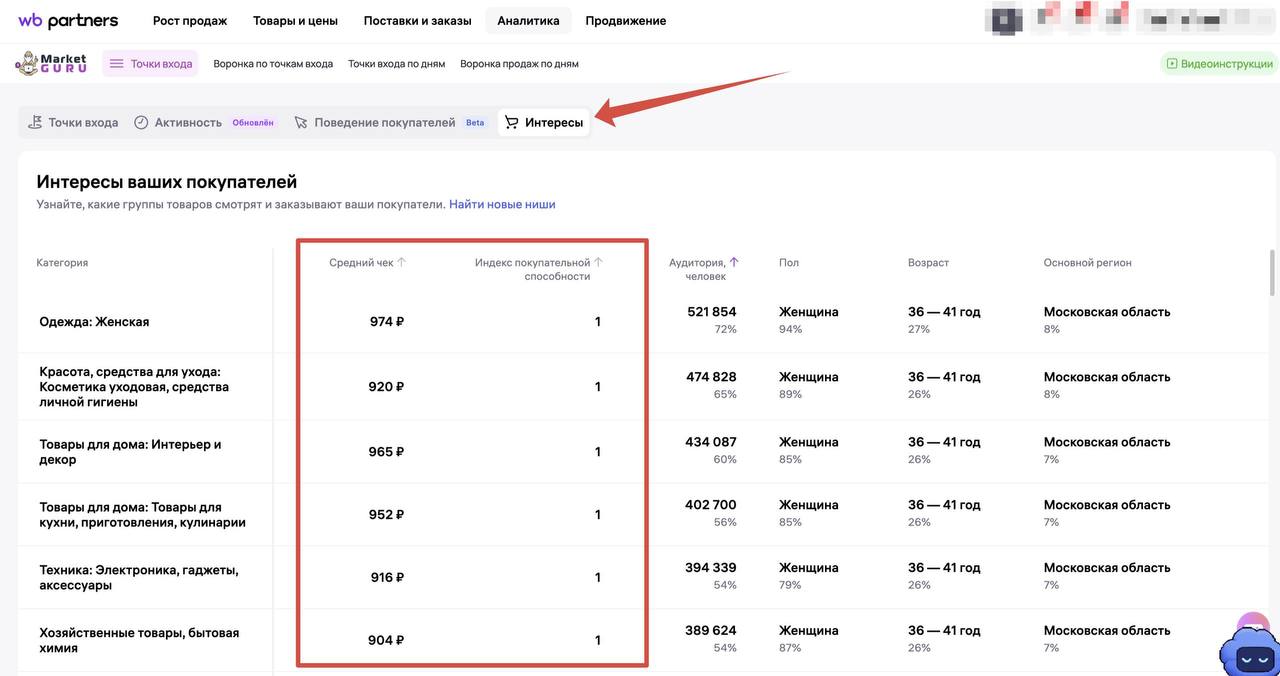This screenshot has width=1280, height=676.
Task: Click audience value 394 339
Action: (711, 568)
